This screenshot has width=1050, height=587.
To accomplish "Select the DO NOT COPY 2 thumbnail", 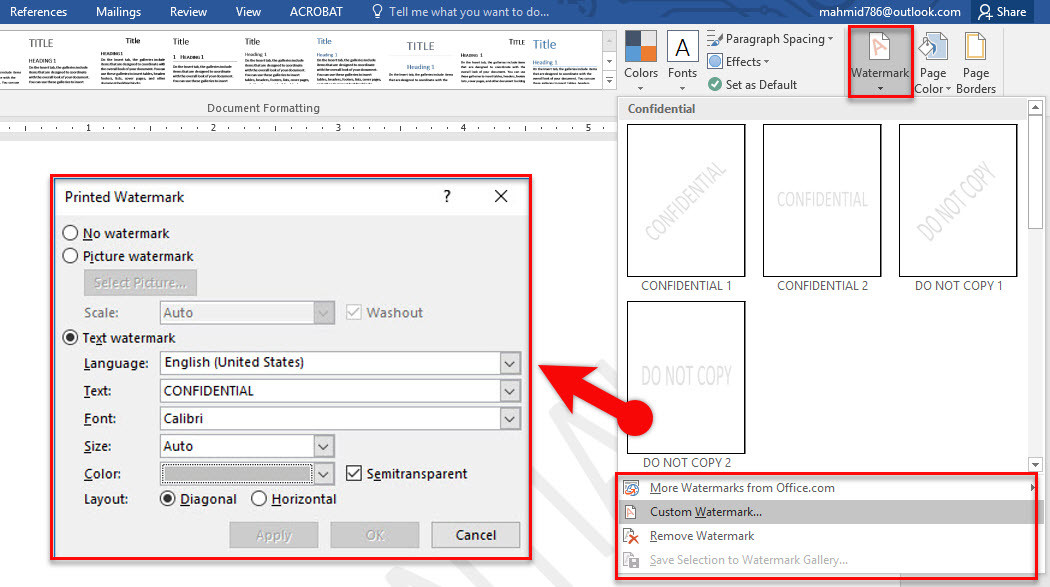I will coord(686,377).
